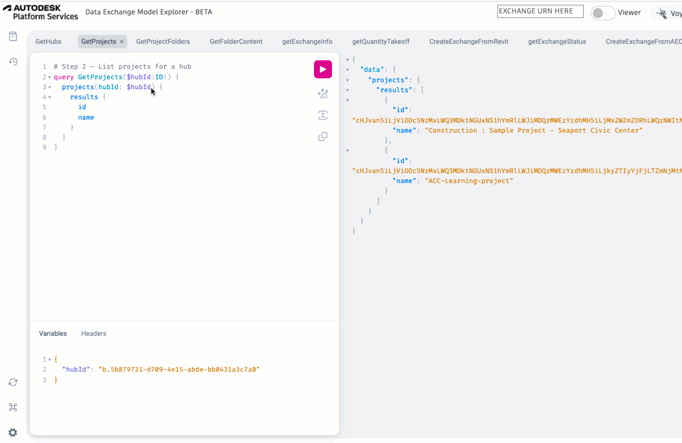Select the Variables panel tab
The height and width of the screenshot is (443, 682).
(53, 333)
